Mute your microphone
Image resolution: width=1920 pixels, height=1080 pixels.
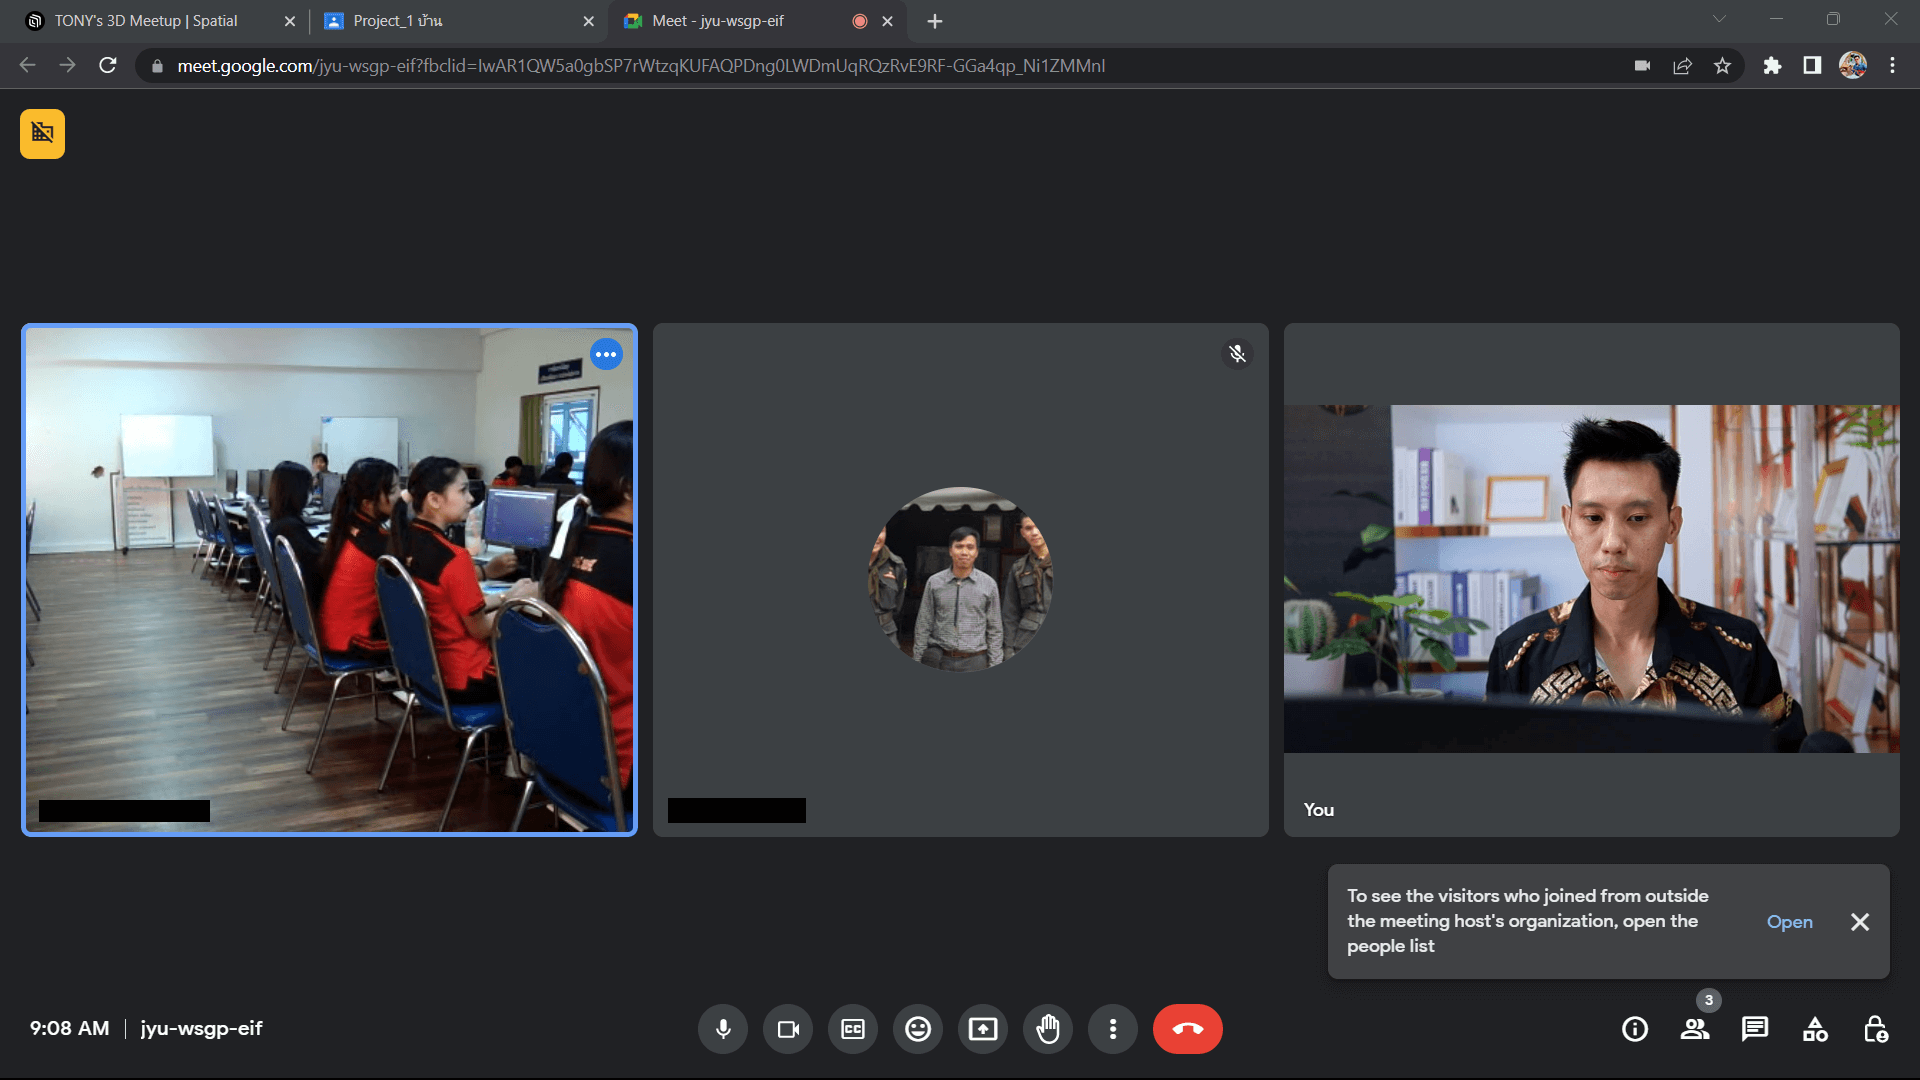point(722,1028)
